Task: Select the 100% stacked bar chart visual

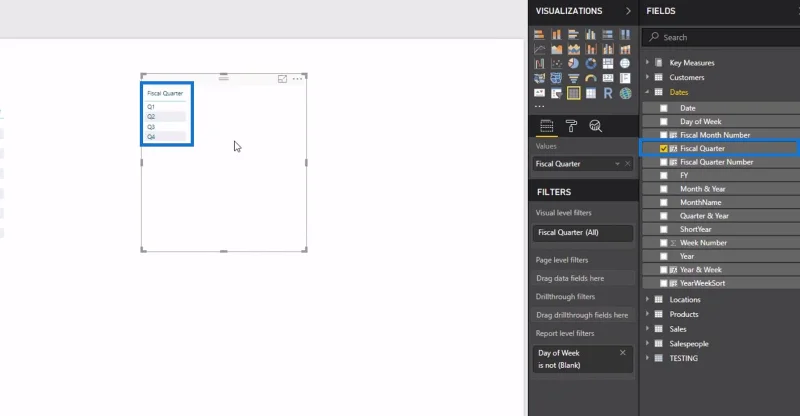Action: pyautogui.click(x=608, y=35)
